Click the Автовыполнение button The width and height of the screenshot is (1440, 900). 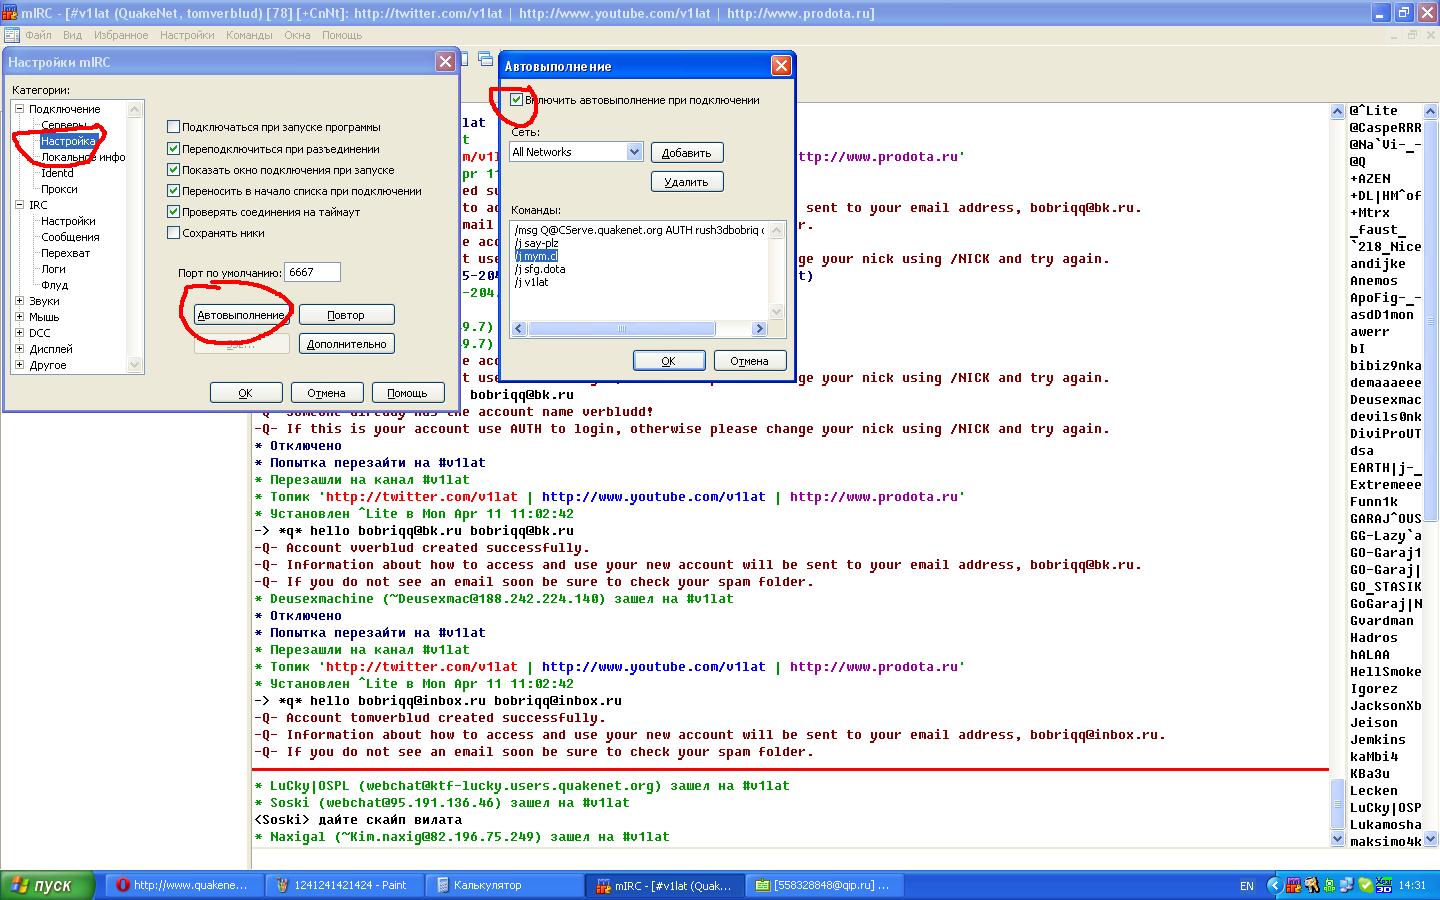coord(241,315)
